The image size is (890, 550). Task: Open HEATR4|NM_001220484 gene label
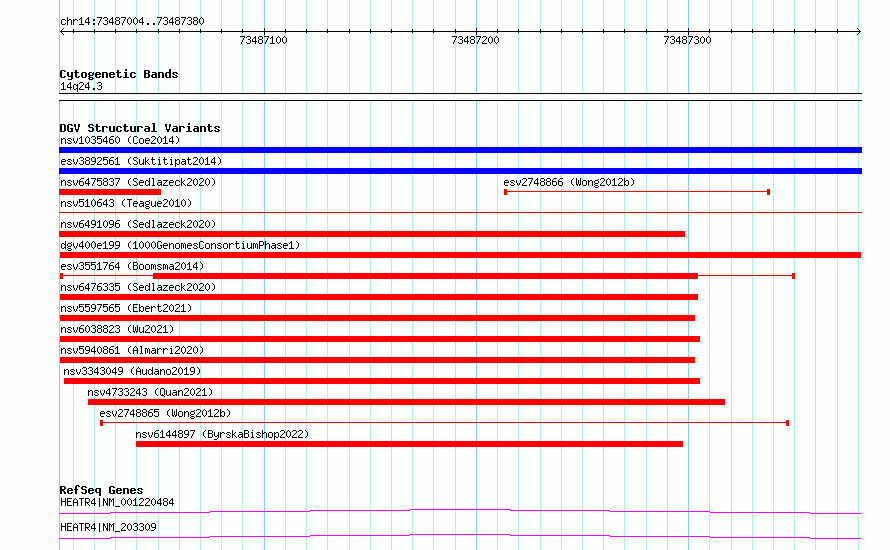click(x=117, y=502)
